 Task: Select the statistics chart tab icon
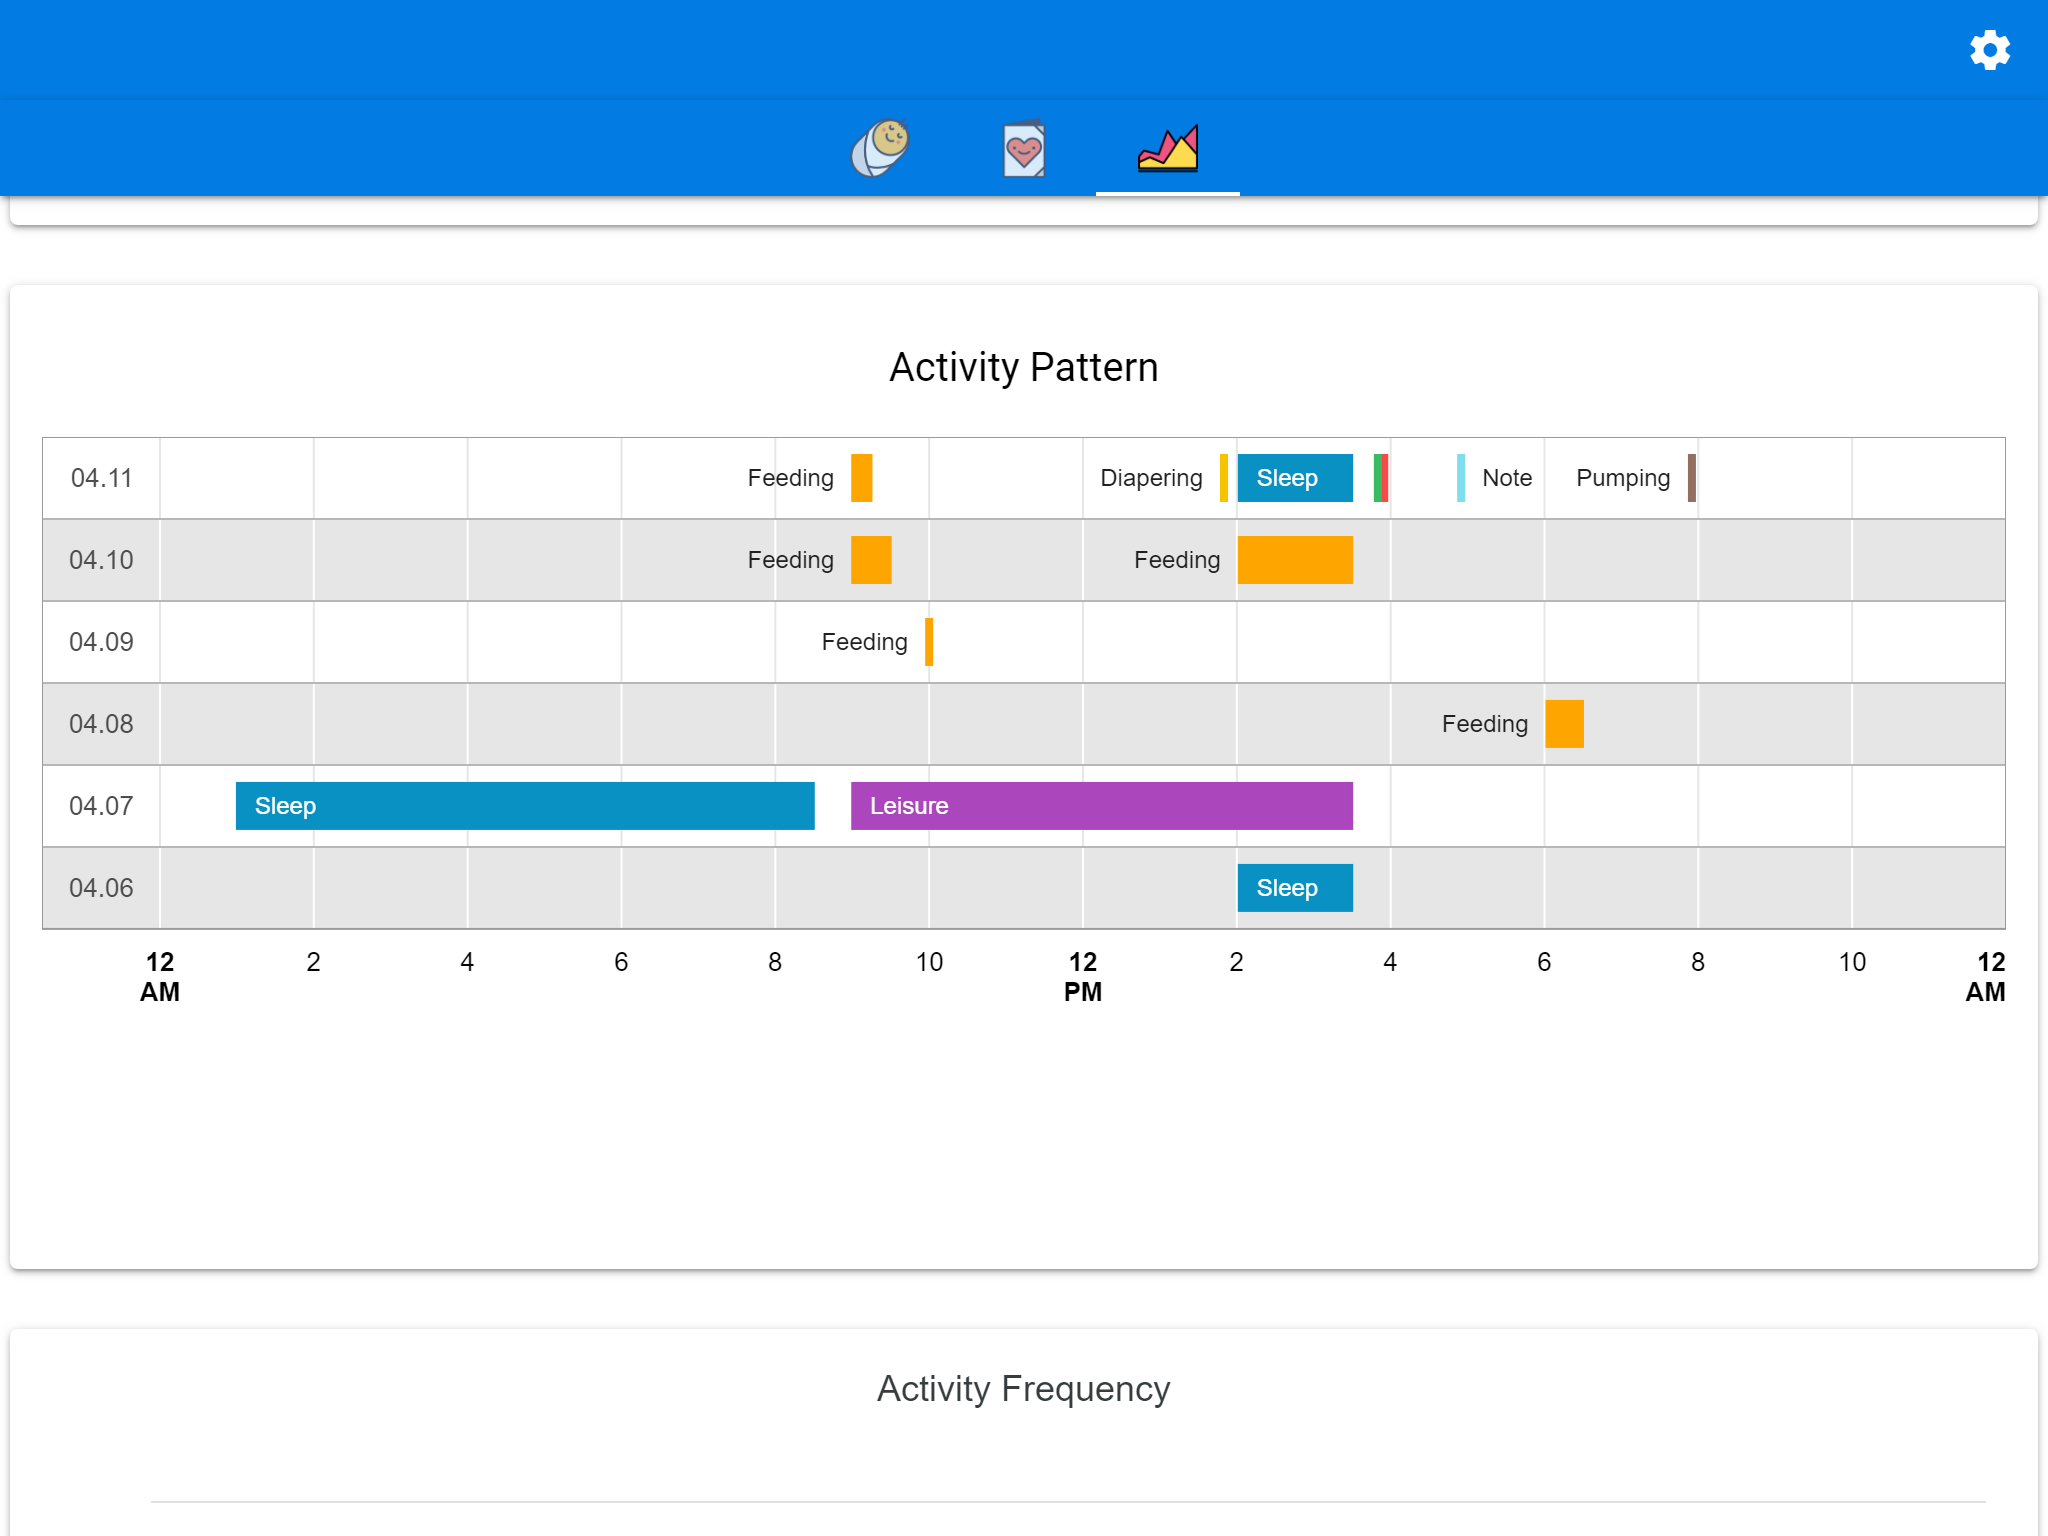click(1167, 149)
